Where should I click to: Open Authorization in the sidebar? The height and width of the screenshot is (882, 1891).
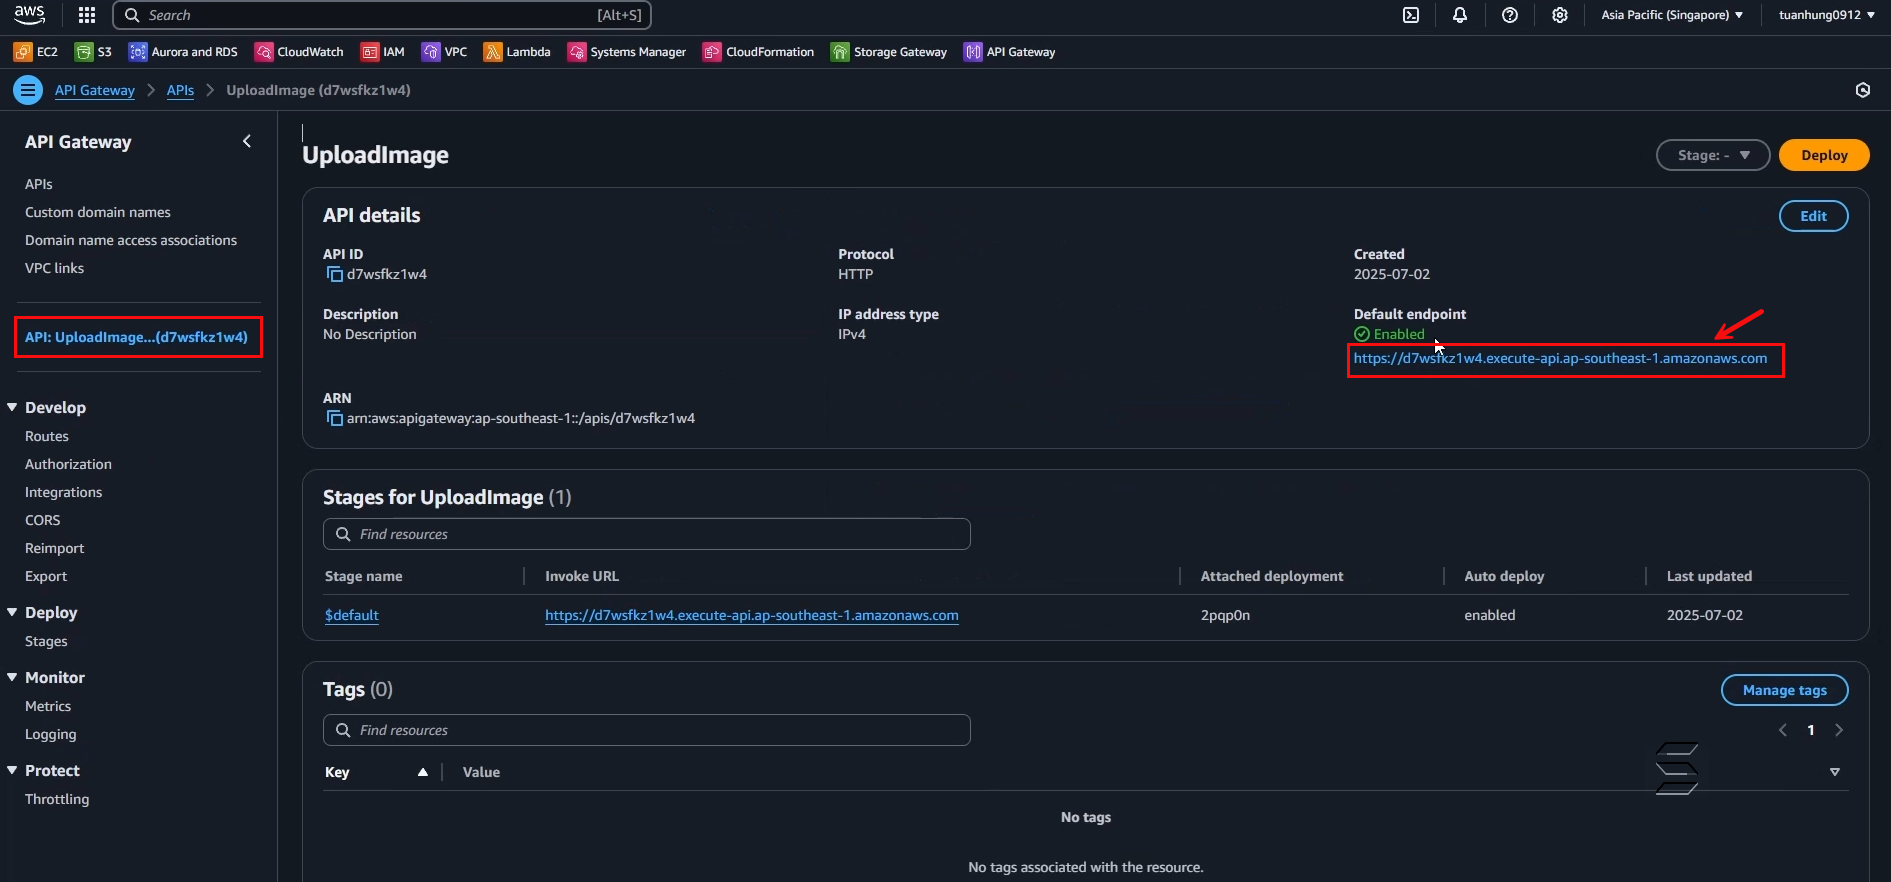(68, 464)
